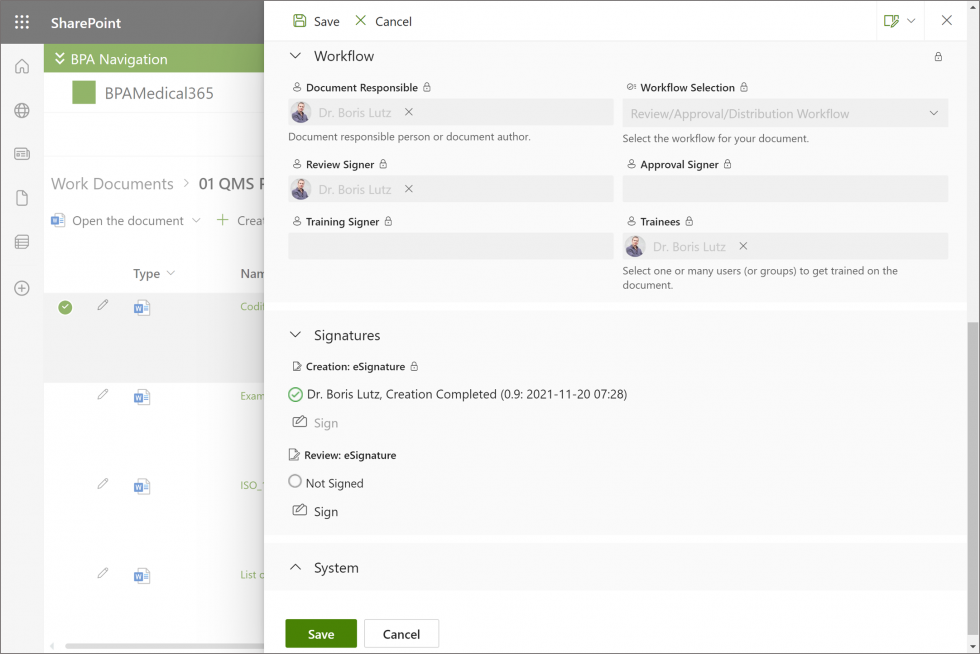The height and width of the screenshot is (654, 980).
Task: Click the news sidebar icon
Action: tap(21, 154)
